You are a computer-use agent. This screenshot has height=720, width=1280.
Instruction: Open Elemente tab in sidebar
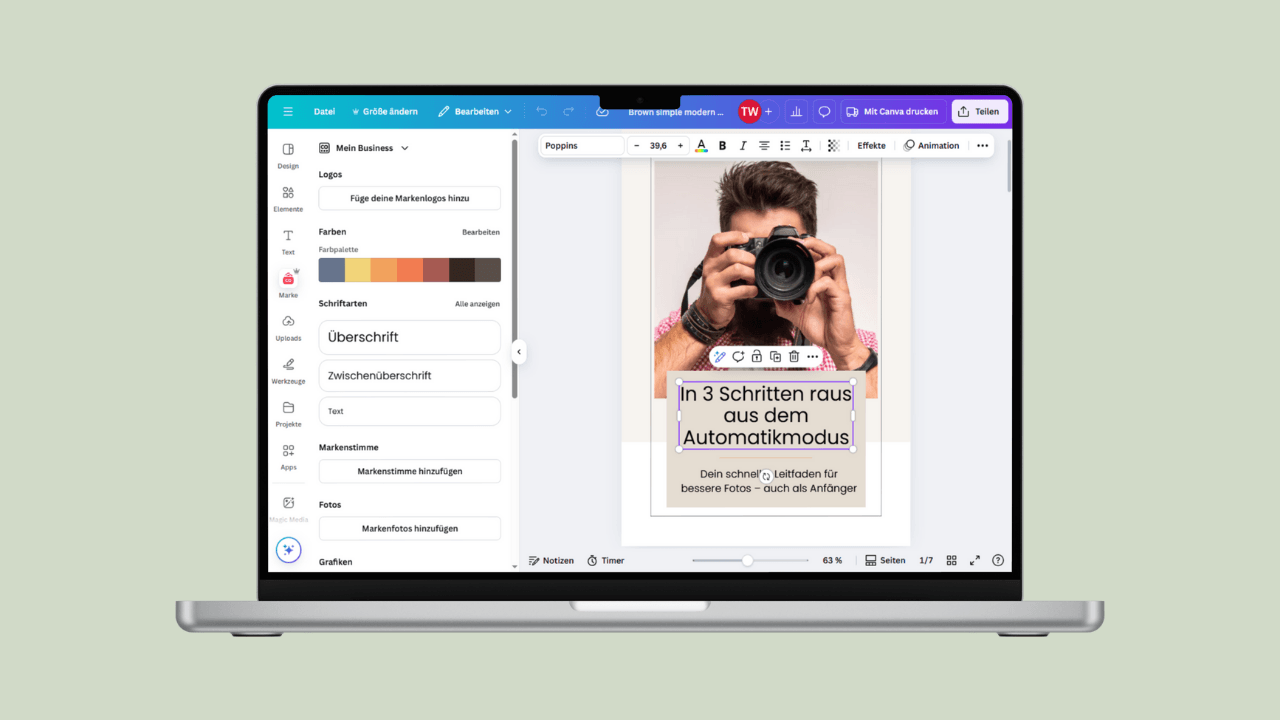click(288, 198)
